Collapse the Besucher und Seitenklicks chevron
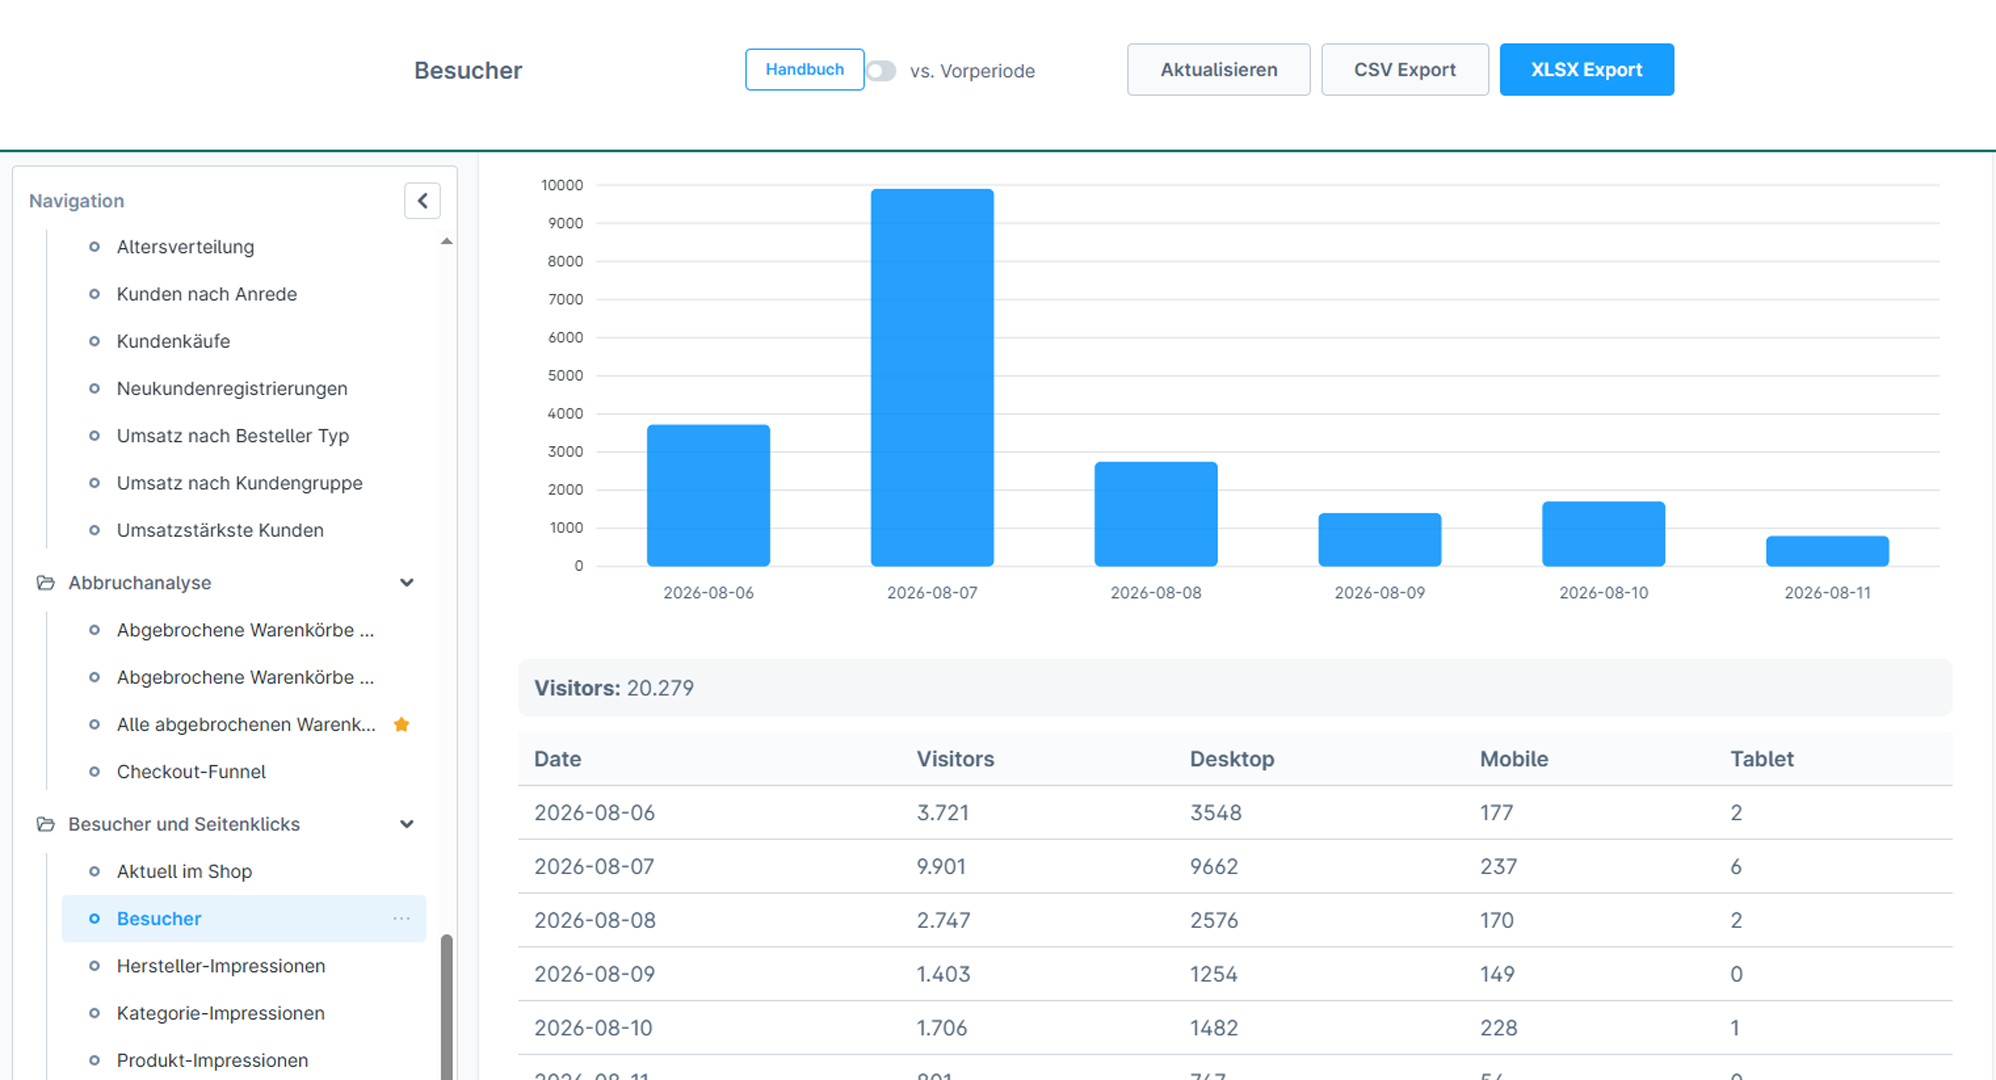 (407, 824)
